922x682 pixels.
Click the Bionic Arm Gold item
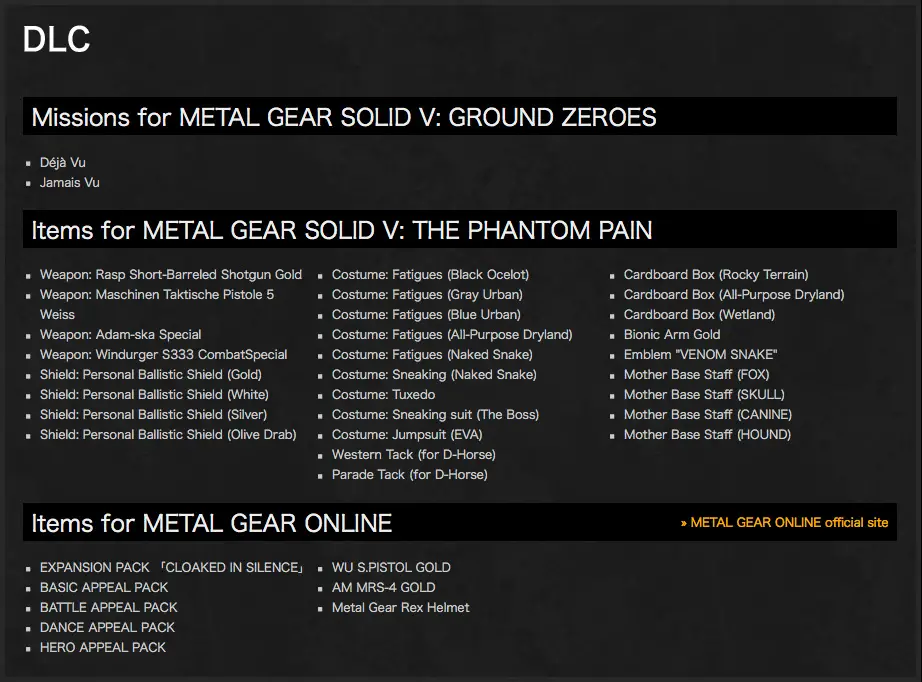(672, 334)
